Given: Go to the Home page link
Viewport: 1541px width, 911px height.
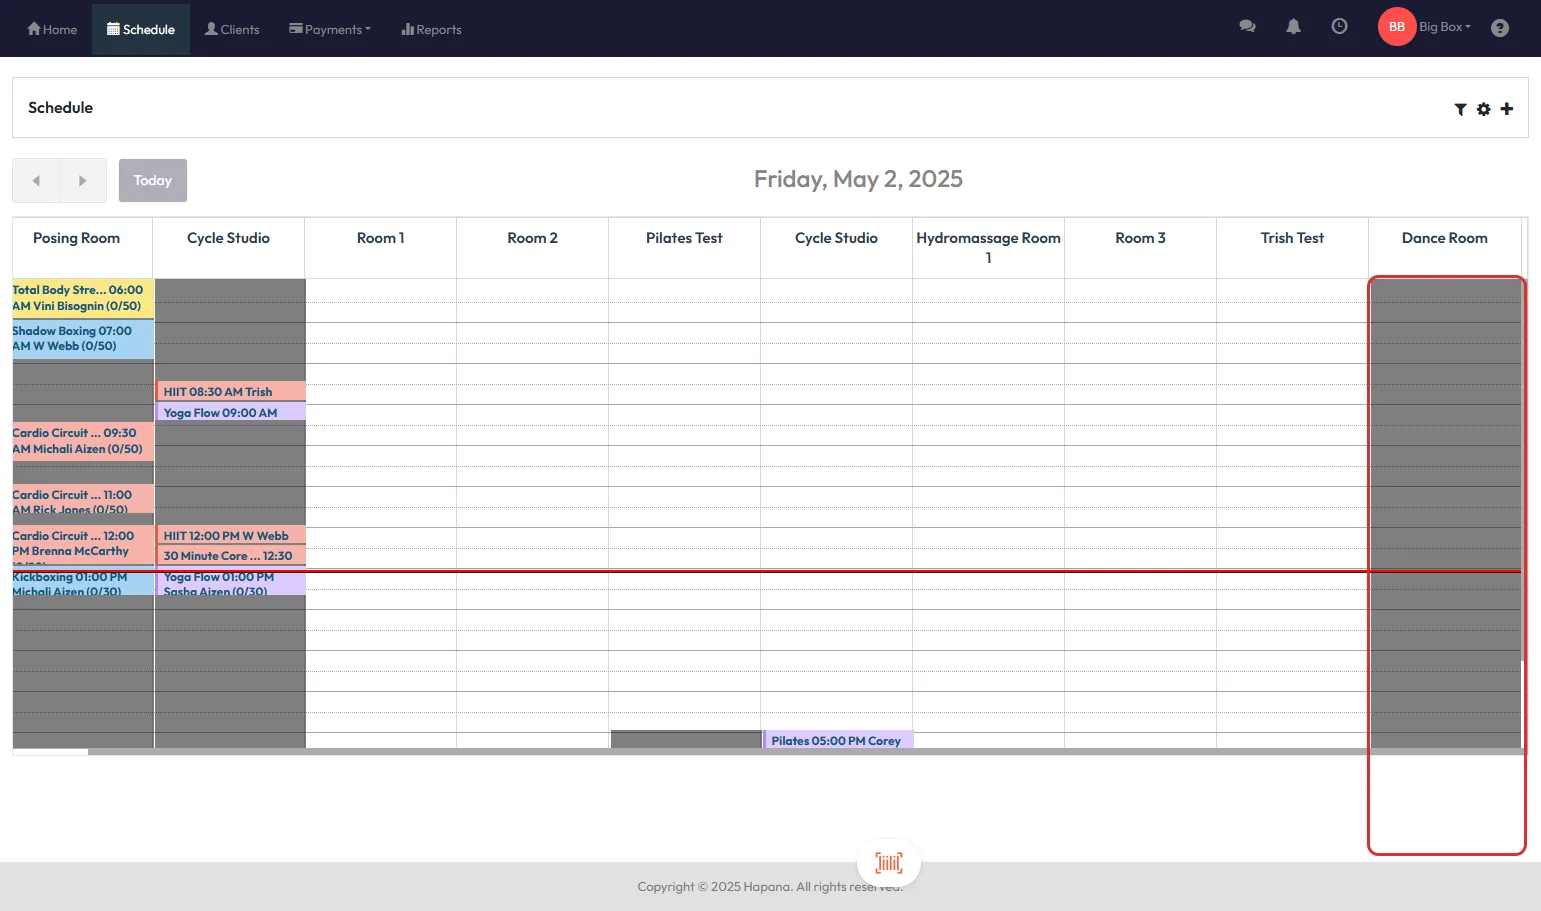Looking at the screenshot, I should coord(52,29).
